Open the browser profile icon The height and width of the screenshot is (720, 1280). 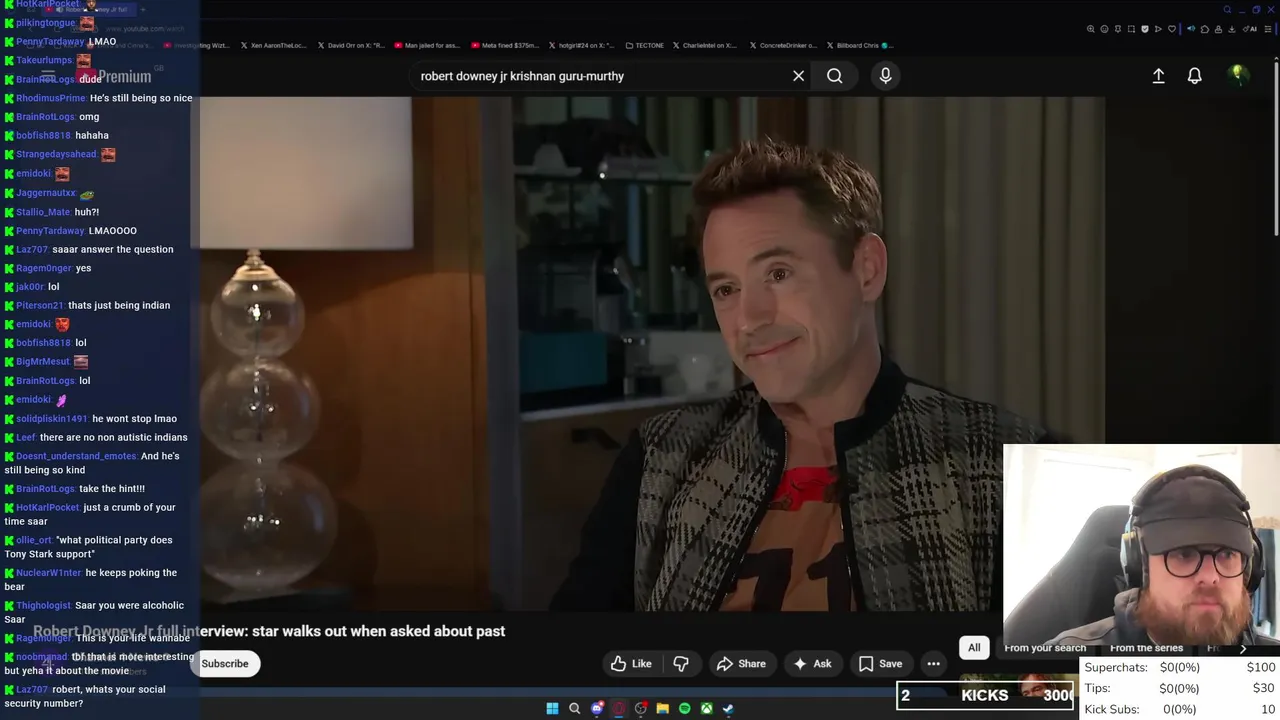1218,29
